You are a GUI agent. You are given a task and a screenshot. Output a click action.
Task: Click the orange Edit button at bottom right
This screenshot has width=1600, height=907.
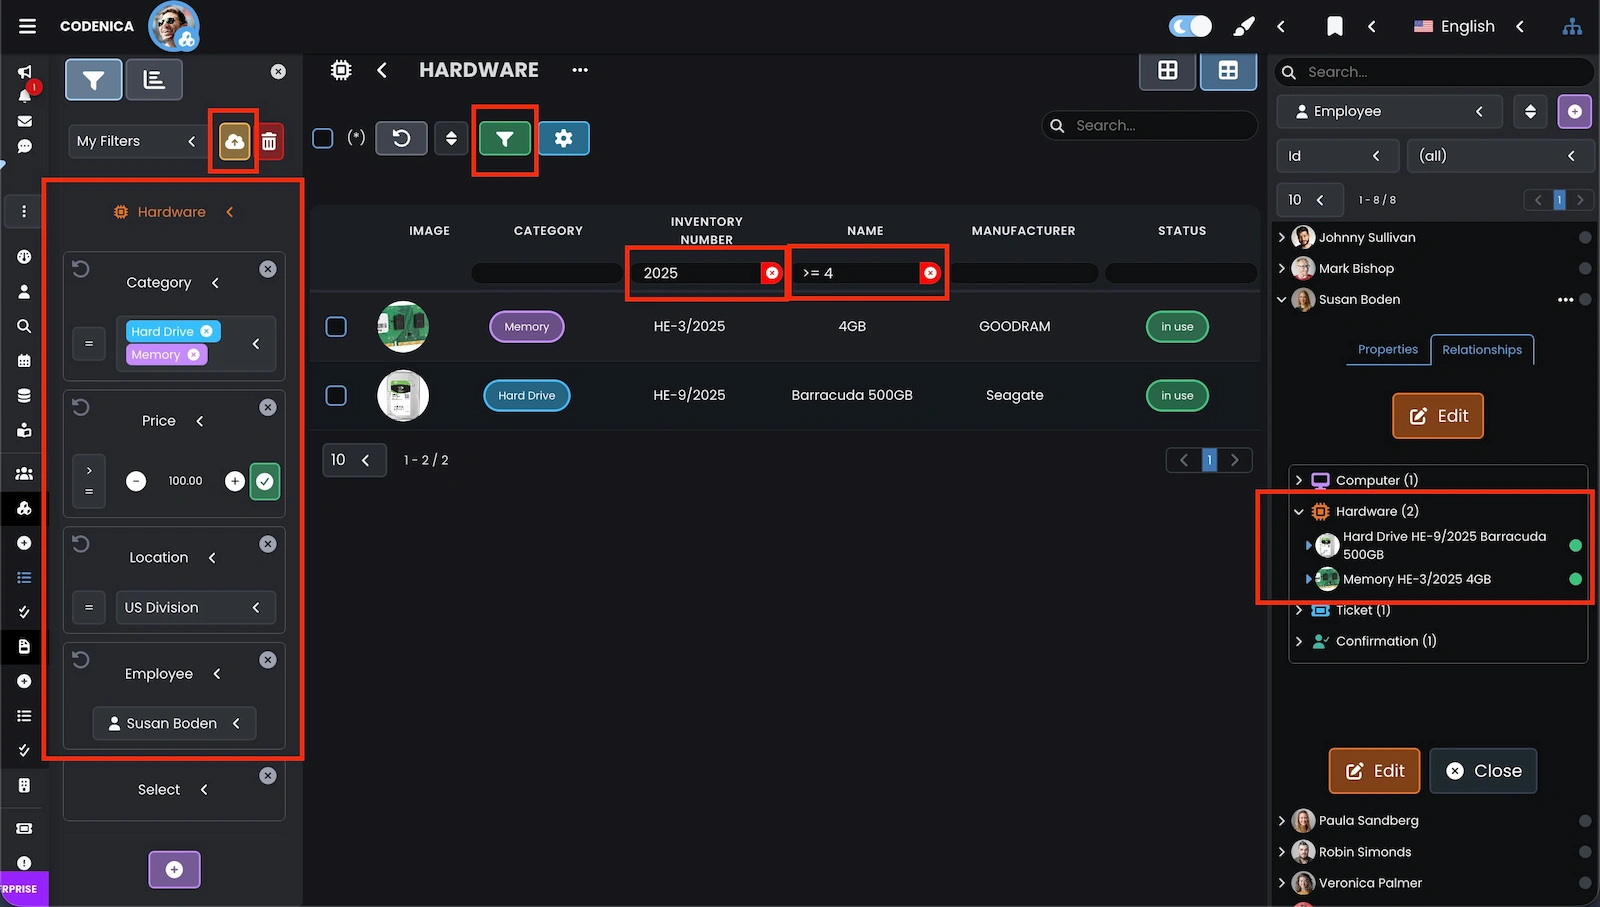click(x=1373, y=770)
